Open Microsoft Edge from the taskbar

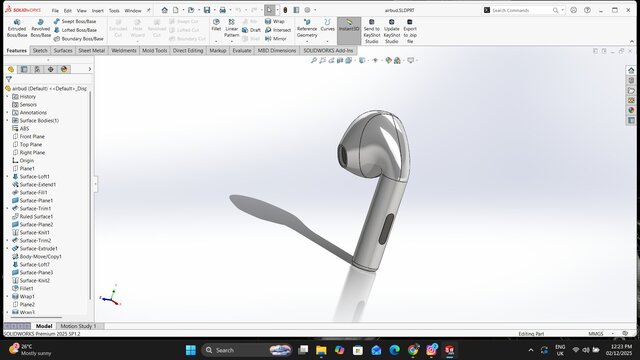tap(394, 350)
